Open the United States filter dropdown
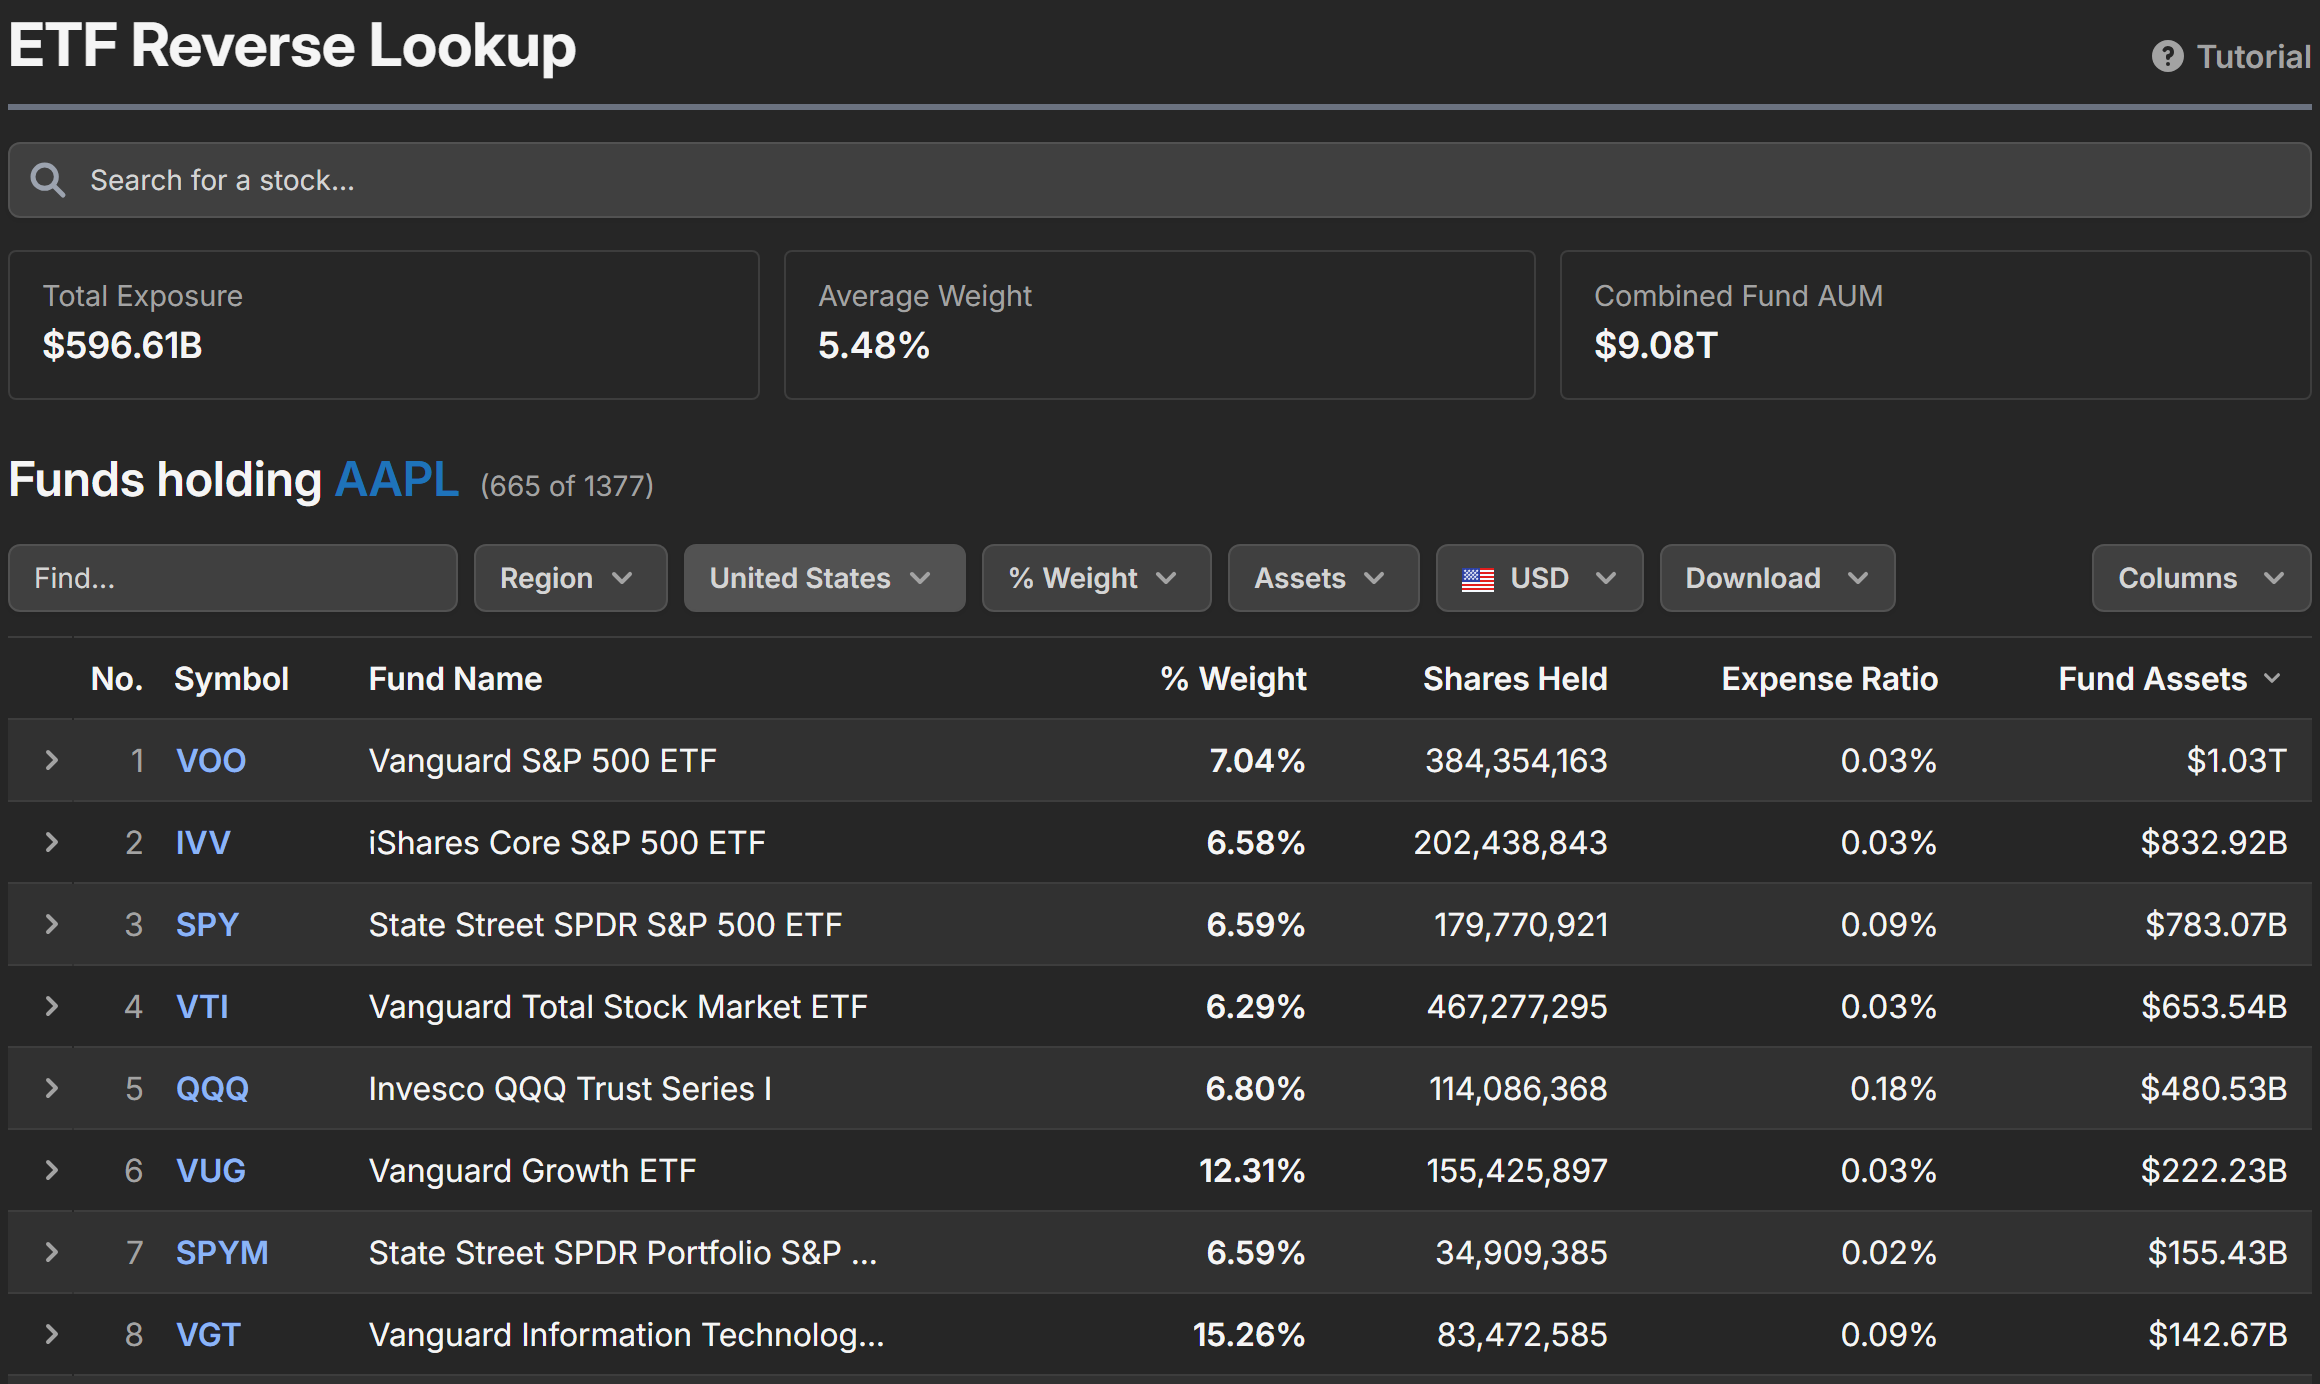Viewport: 2320px width, 1384px height. [824, 578]
